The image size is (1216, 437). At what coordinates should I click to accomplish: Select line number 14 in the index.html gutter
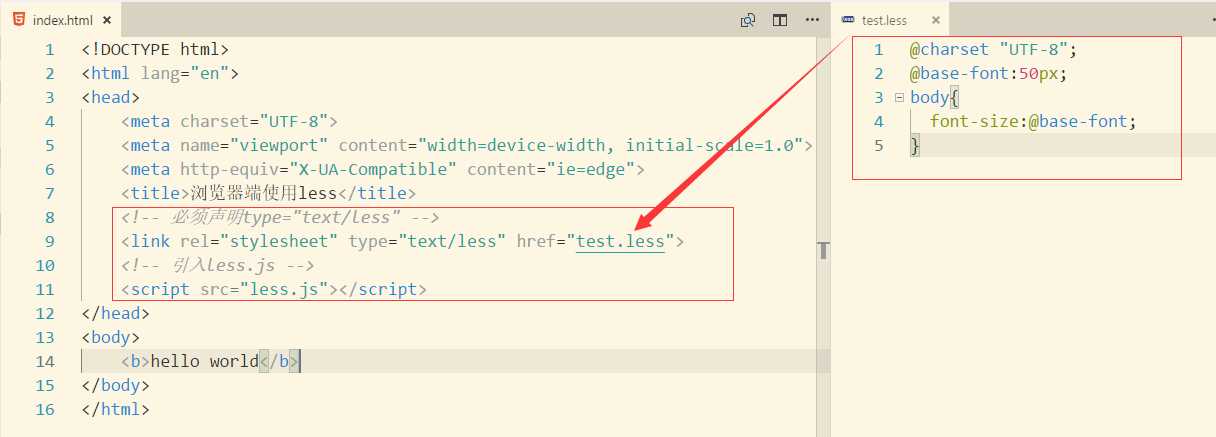[45, 361]
